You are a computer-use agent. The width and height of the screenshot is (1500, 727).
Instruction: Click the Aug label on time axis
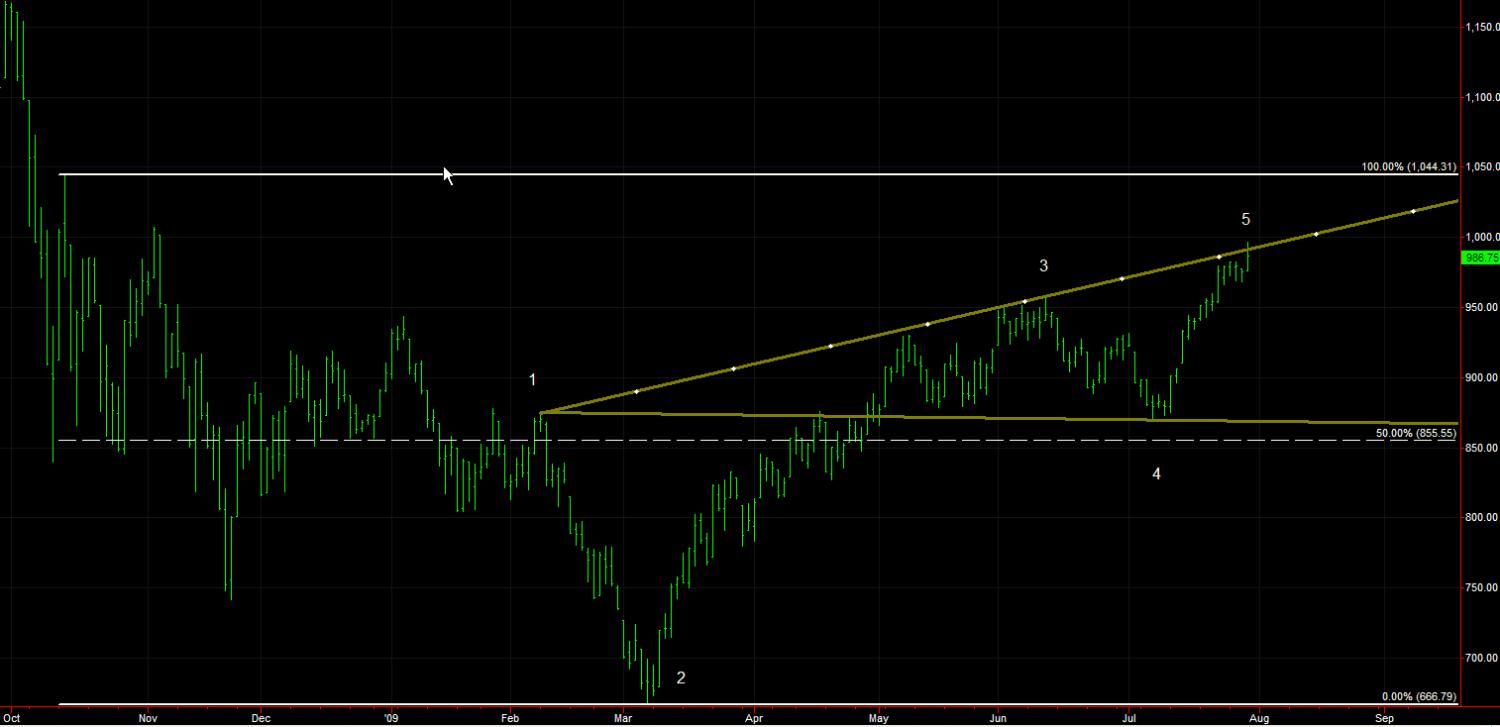[x=1259, y=718]
